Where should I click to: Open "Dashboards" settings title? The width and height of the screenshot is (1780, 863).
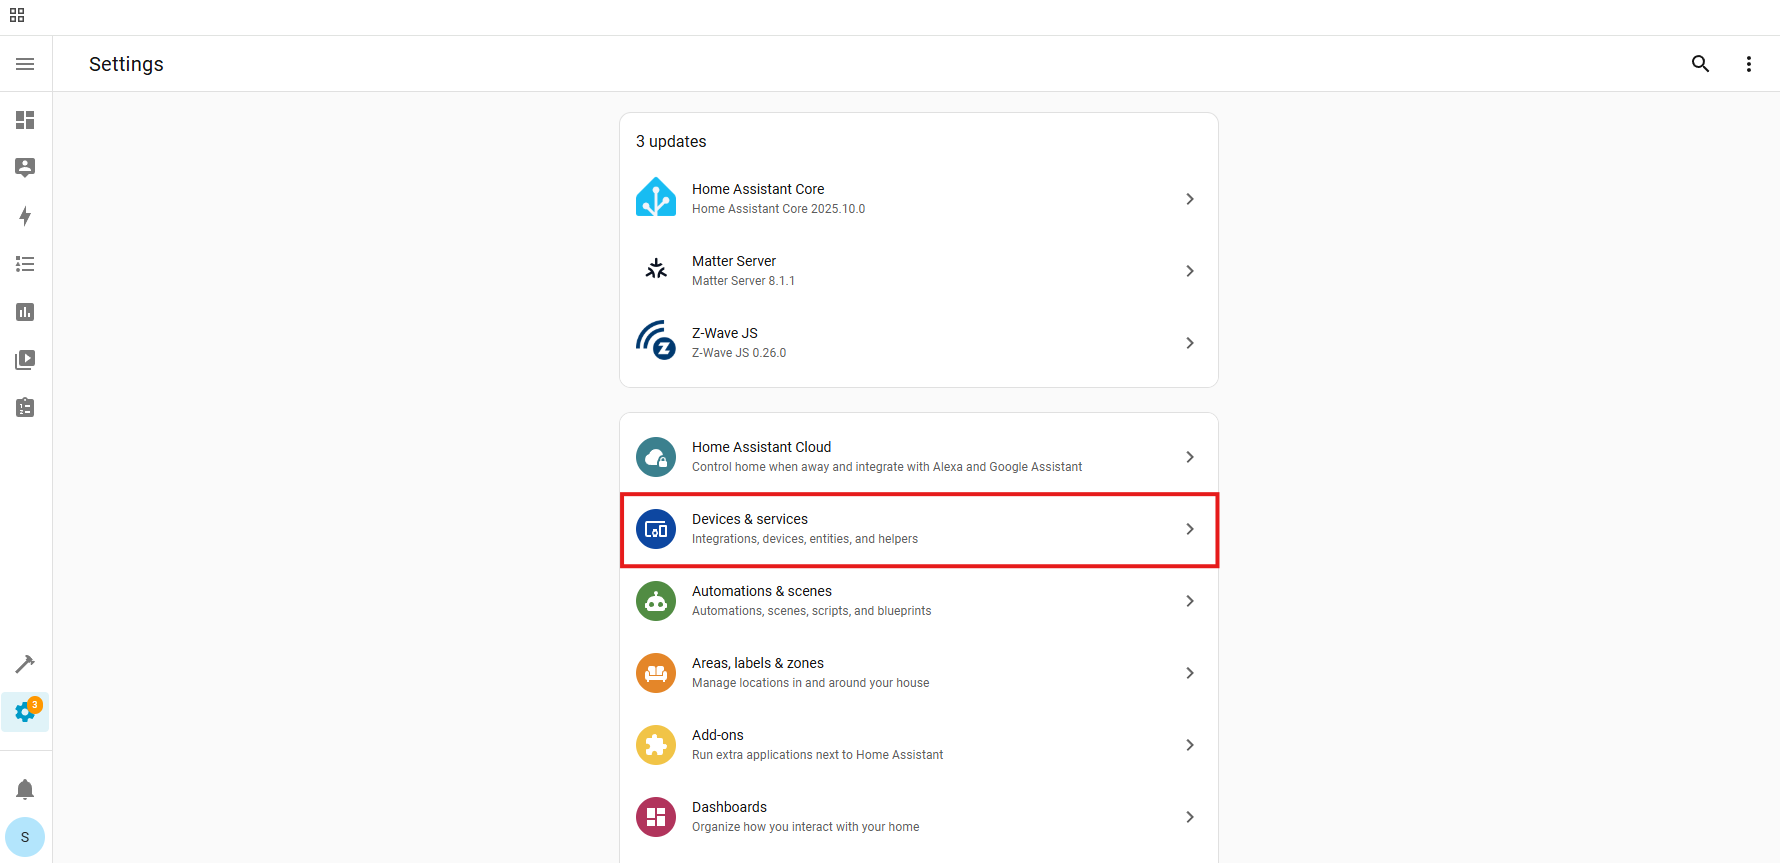pos(730,807)
